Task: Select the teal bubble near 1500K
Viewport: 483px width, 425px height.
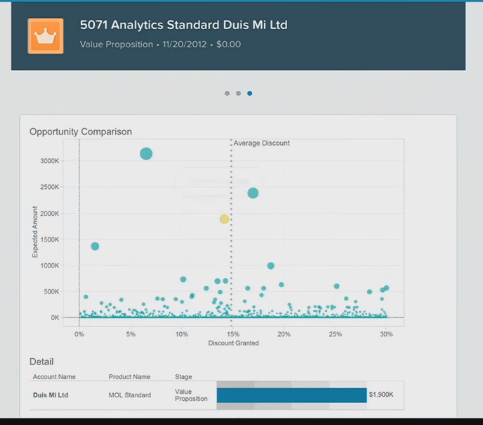Action: pyautogui.click(x=95, y=246)
